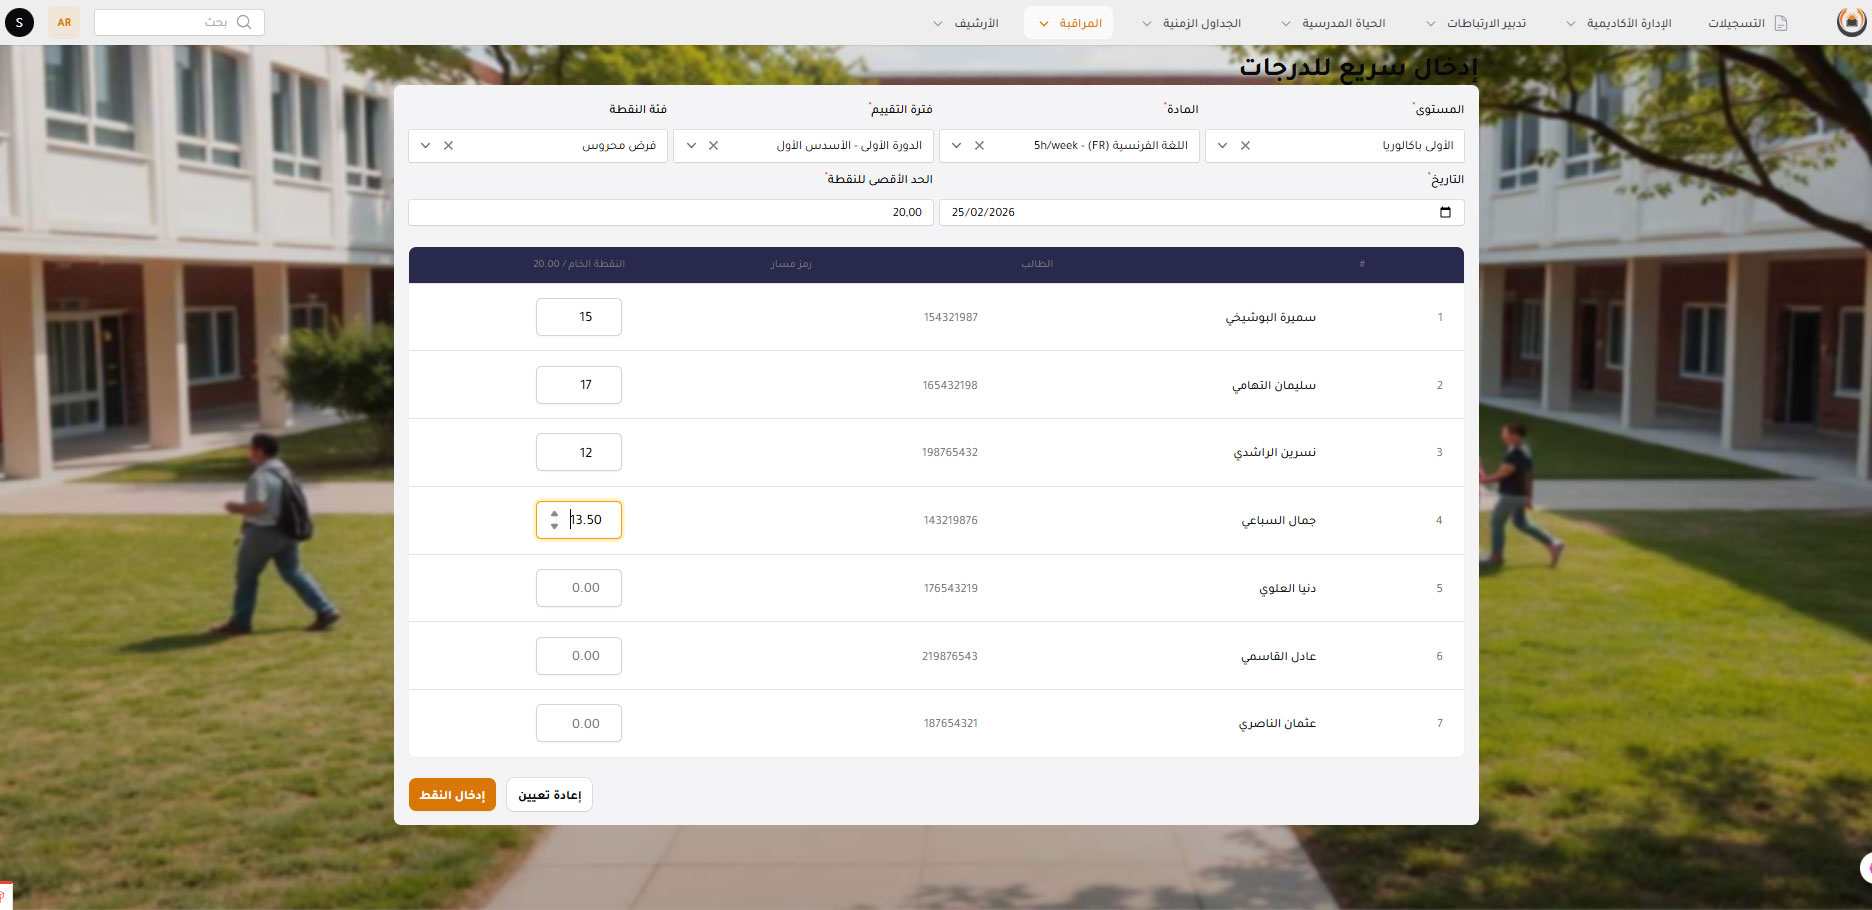Submit grades with إدخال النقط button
Viewport: 1872px width, 910px height.
point(452,795)
